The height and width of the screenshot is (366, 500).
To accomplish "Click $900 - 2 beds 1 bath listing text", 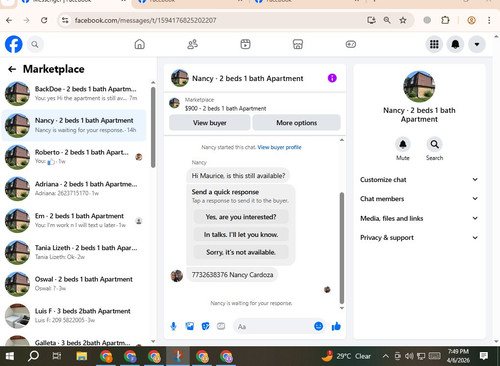I will point(226,109).
